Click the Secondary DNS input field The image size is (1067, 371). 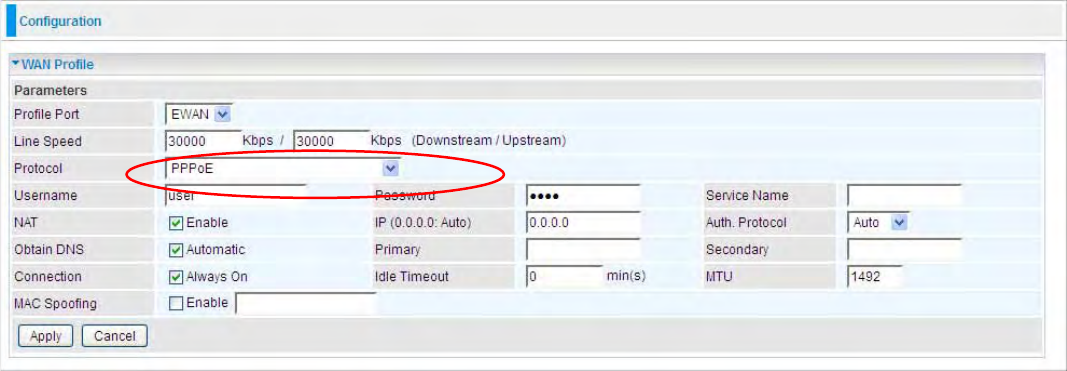pos(904,250)
